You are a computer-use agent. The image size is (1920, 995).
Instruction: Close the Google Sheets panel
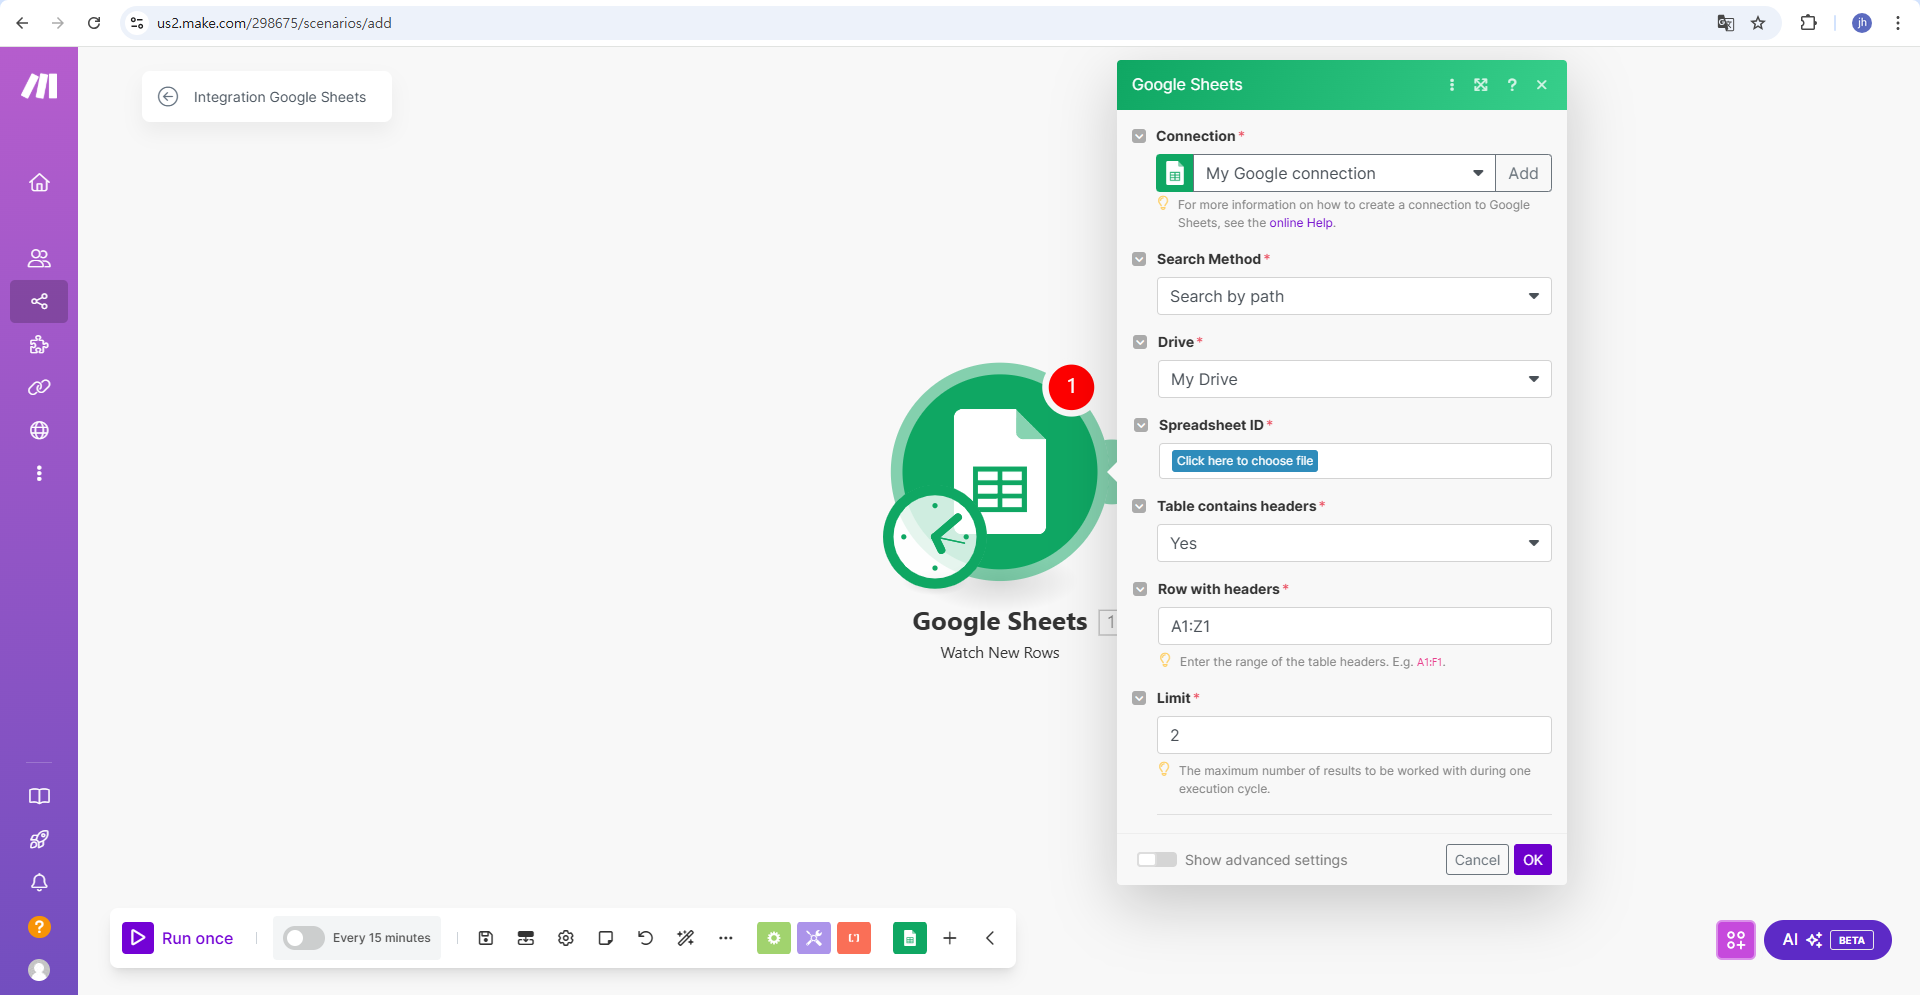coord(1542,85)
